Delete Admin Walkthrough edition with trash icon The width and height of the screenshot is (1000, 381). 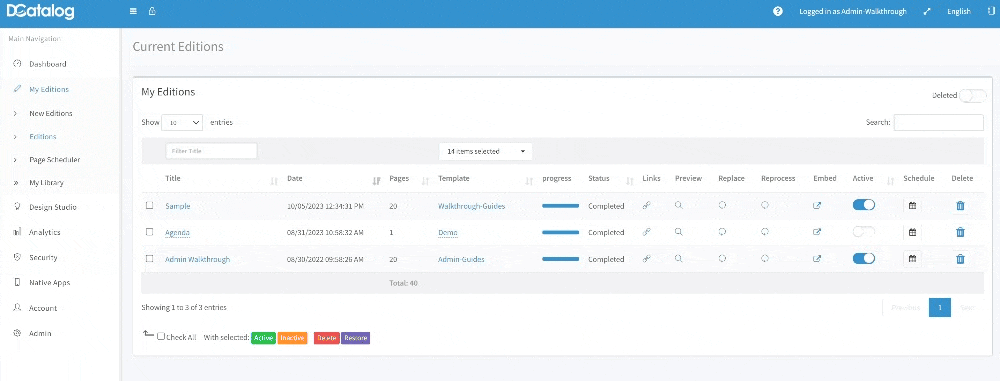coord(960,258)
